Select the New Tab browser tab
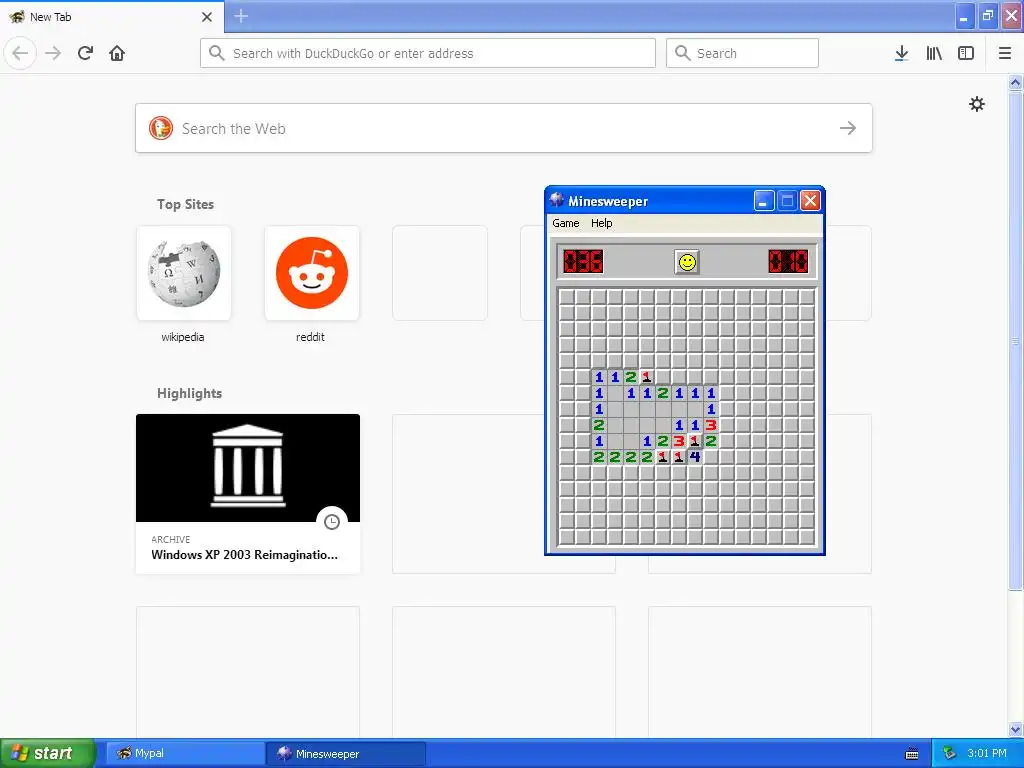The height and width of the screenshot is (768, 1024). (112, 17)
